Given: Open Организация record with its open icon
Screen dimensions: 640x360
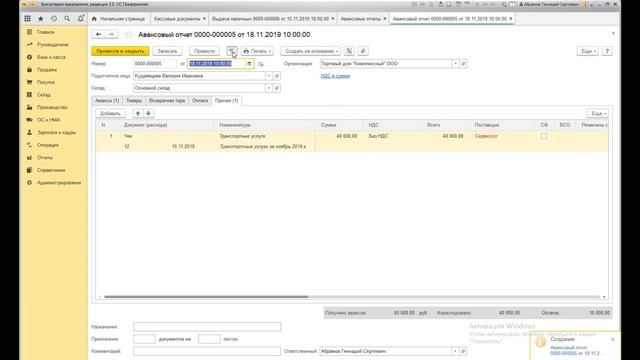Looking at the screenshot, I should click(463, 64).
